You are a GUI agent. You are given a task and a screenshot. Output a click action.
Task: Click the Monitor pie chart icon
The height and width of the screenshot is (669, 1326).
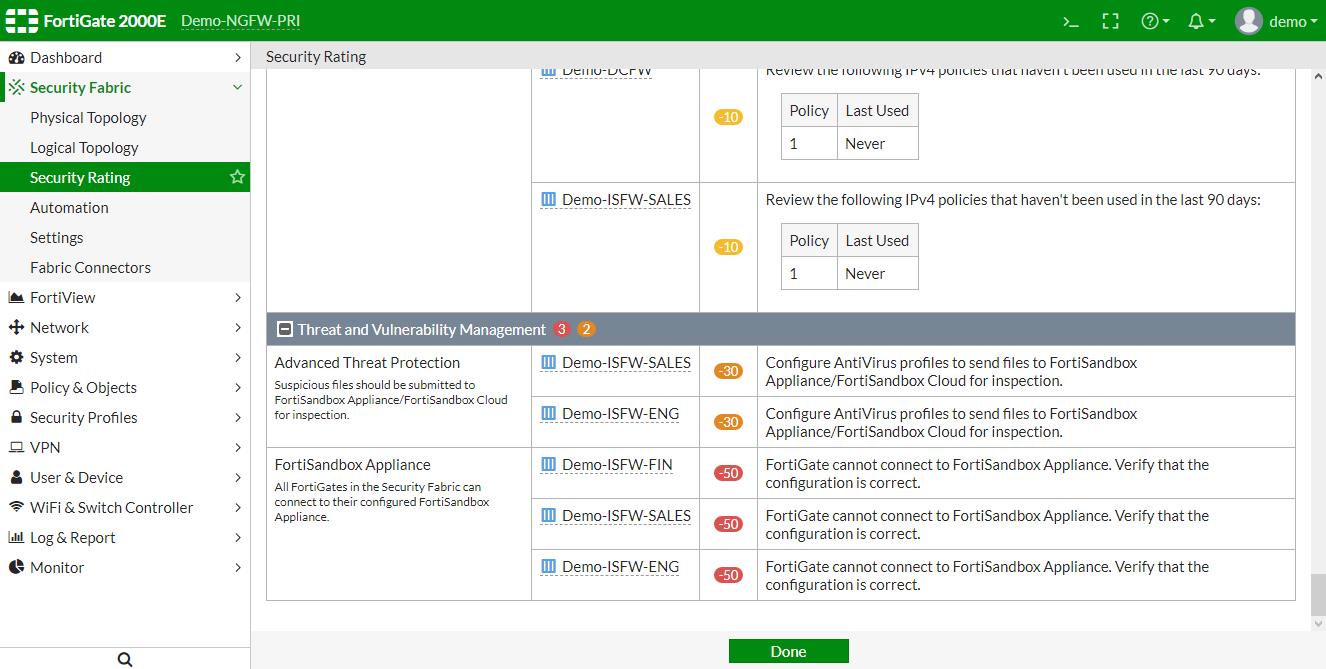[16, 568]
